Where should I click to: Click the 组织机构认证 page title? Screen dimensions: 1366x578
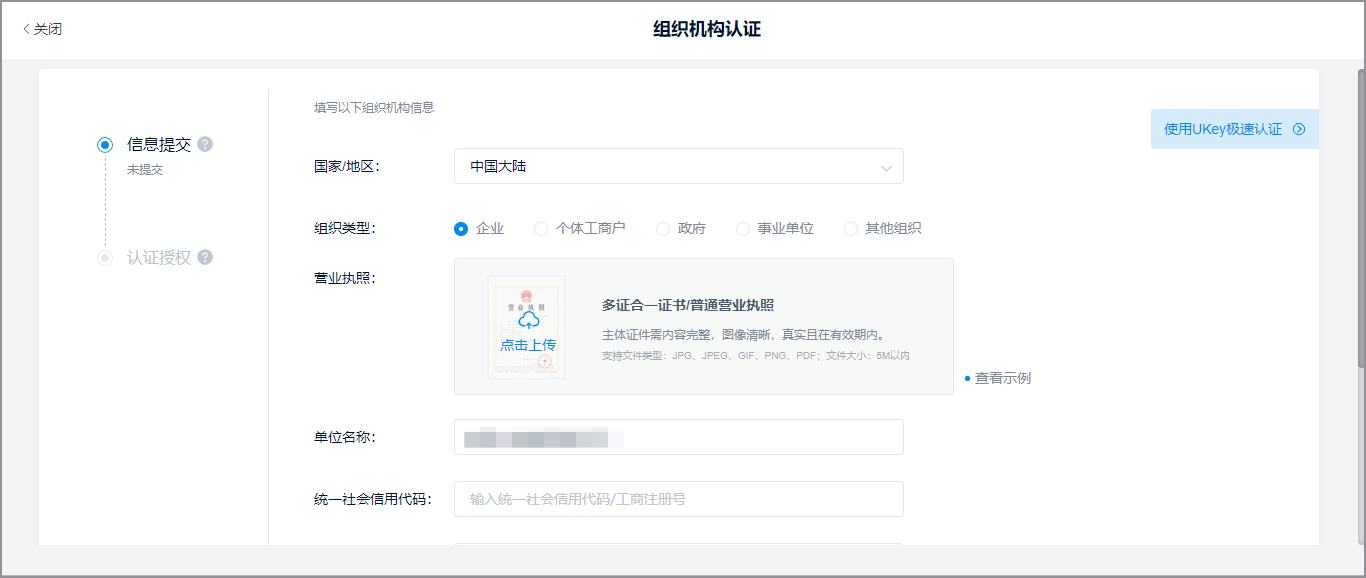pos(707,29)
